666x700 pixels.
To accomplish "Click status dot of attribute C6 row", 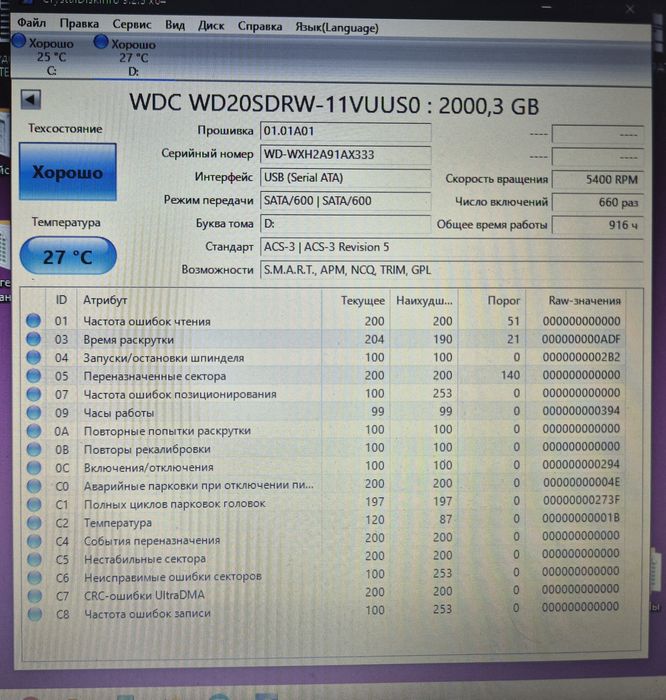I will coord(34,577).
